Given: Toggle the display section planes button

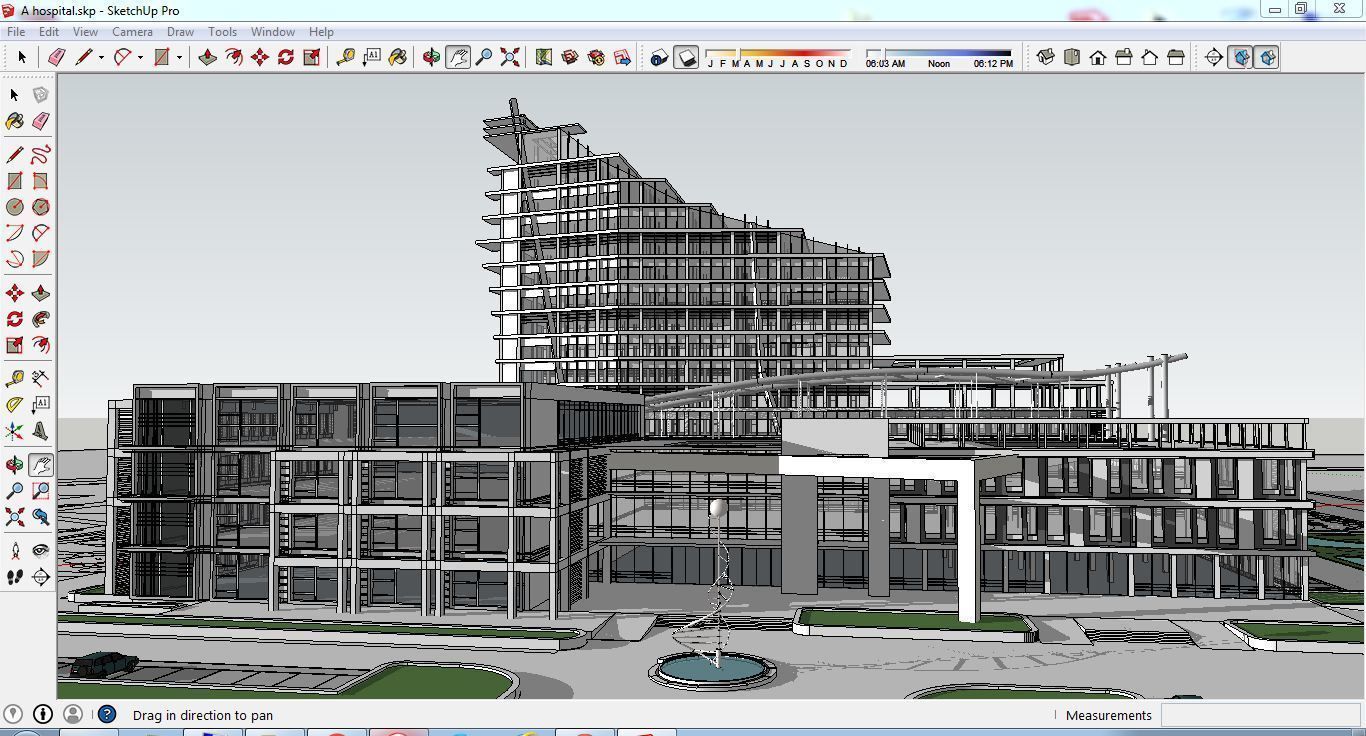Looking at the screenshot, I should [1240, 58].
